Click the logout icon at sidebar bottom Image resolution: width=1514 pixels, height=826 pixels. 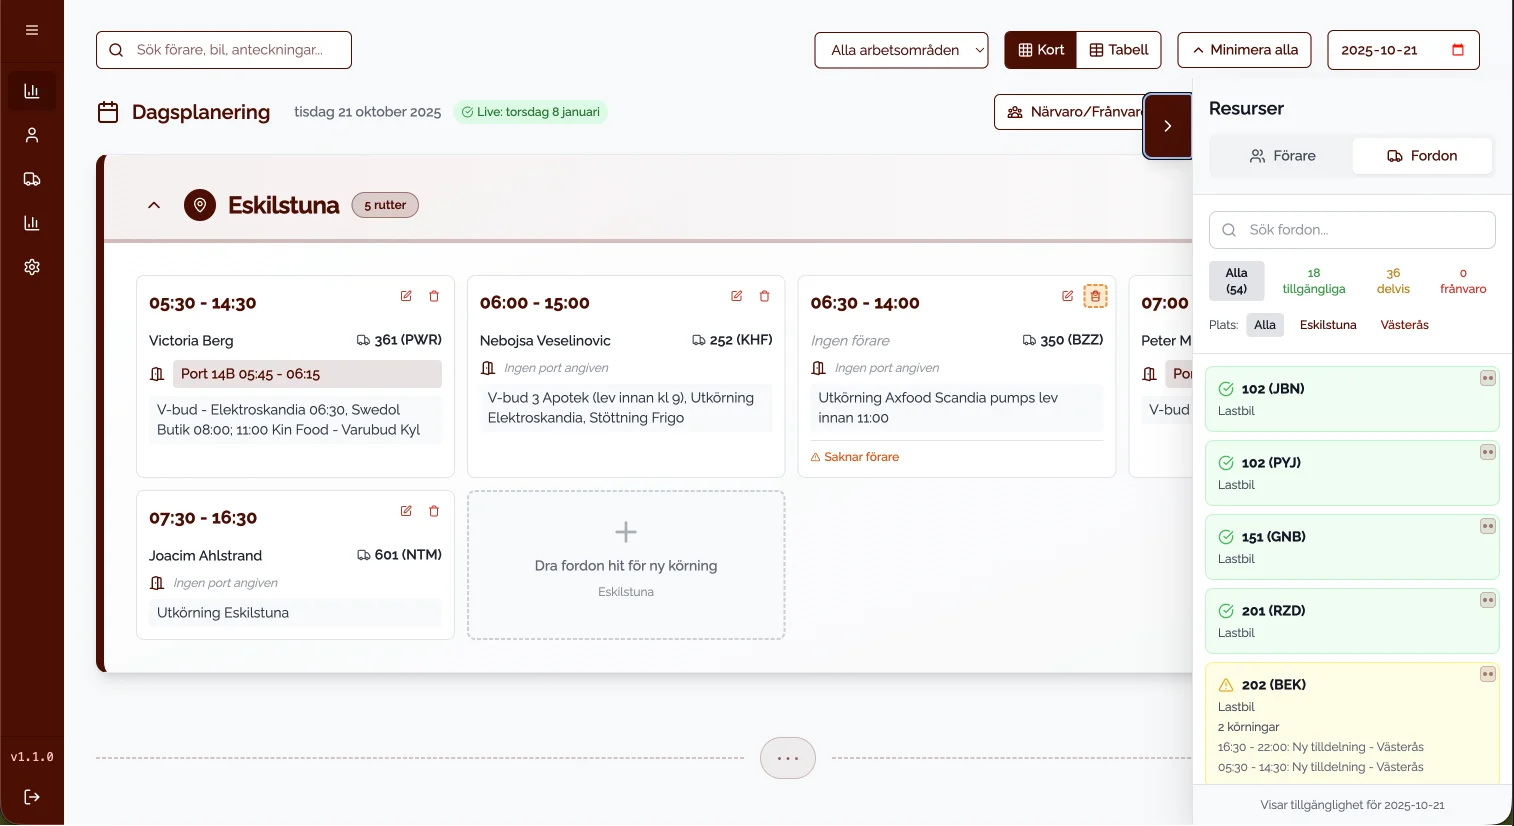pos(32,797)
